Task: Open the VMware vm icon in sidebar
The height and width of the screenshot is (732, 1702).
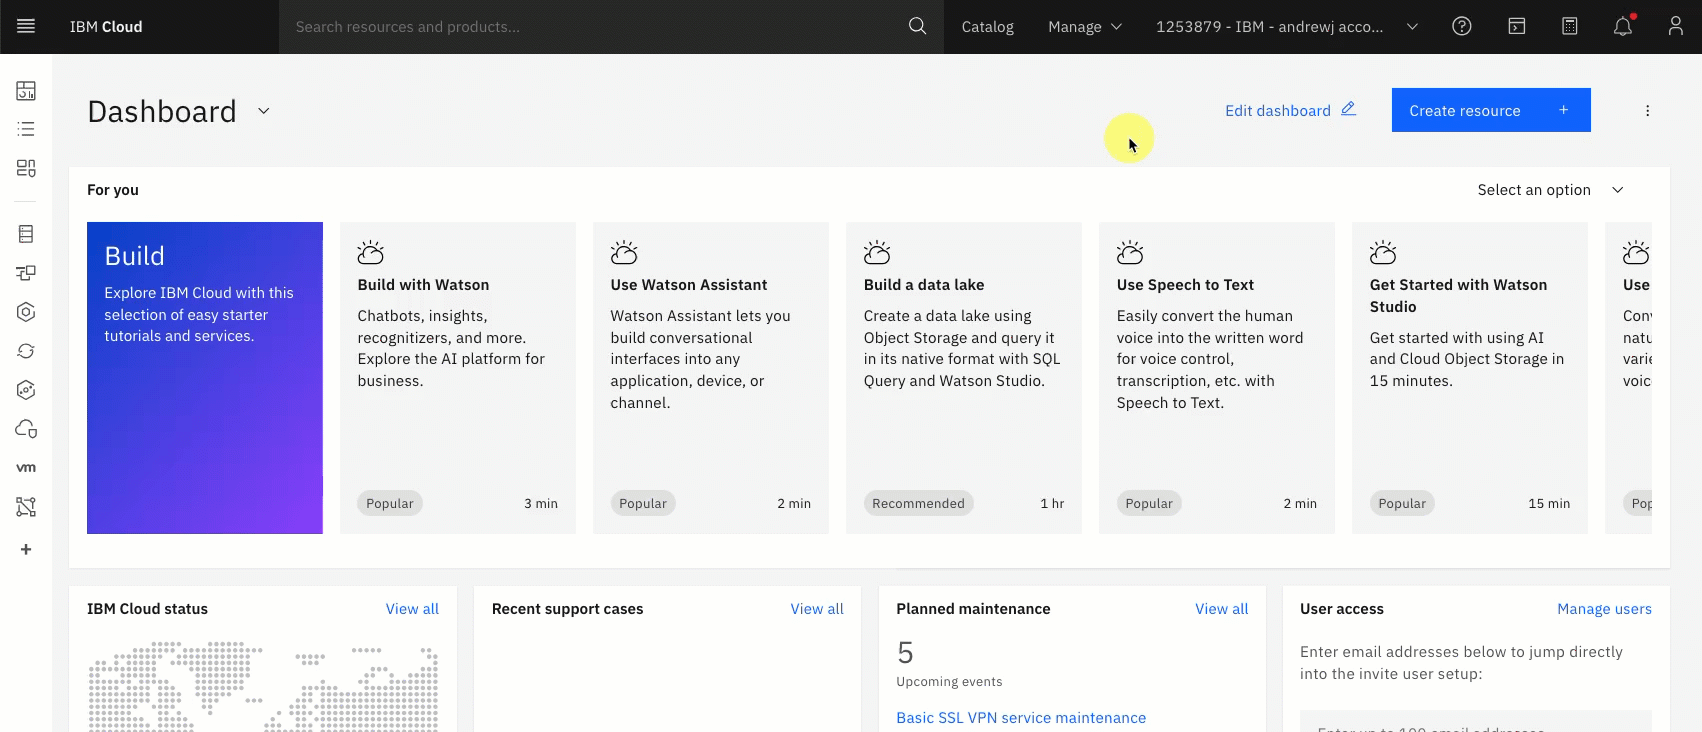Action: pos(26,467)
